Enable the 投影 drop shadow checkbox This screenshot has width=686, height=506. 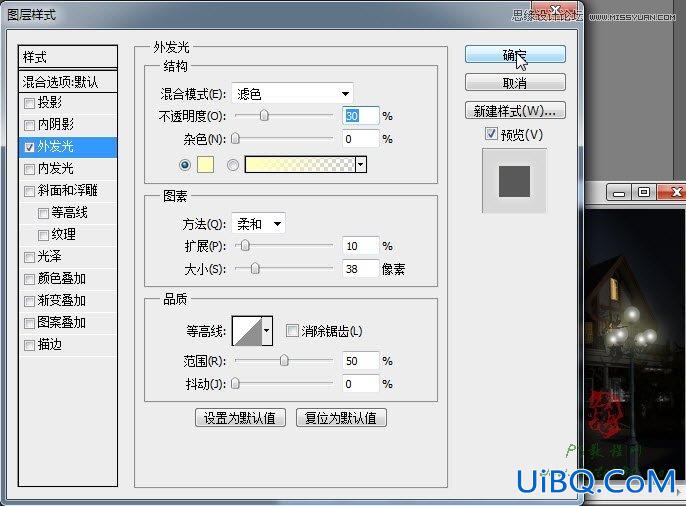pos(29,103)
